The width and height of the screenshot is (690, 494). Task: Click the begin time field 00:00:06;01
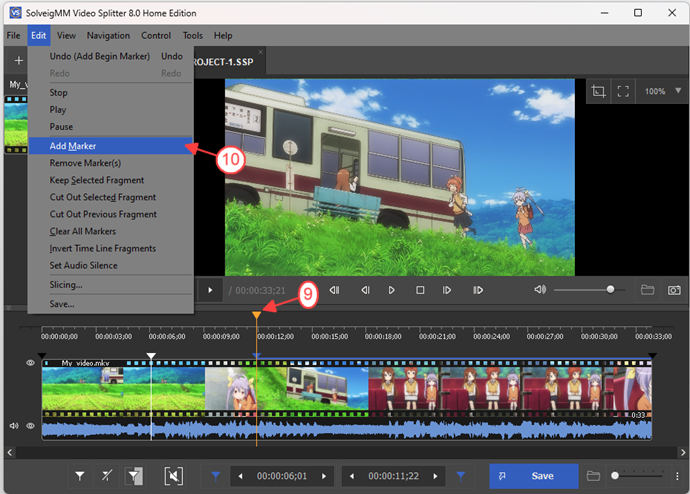282,476
